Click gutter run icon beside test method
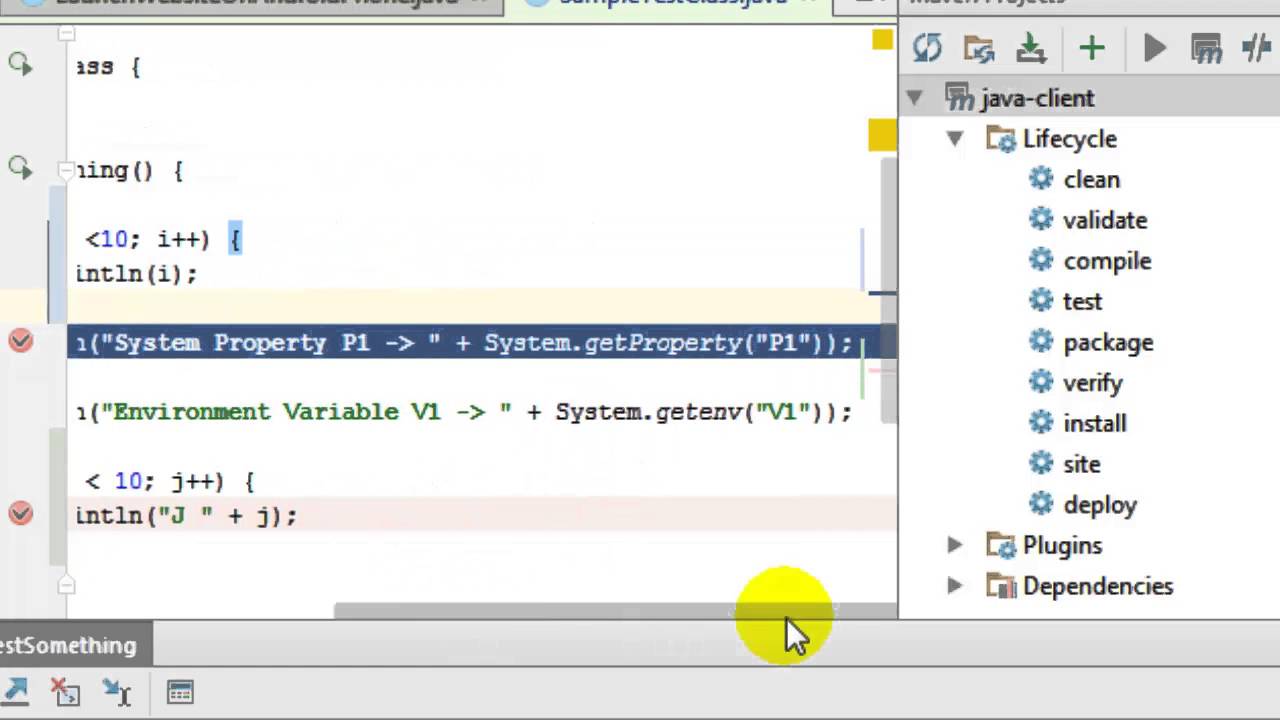Viewport: 1280px width, 720px height. click(x=20, y=168)
